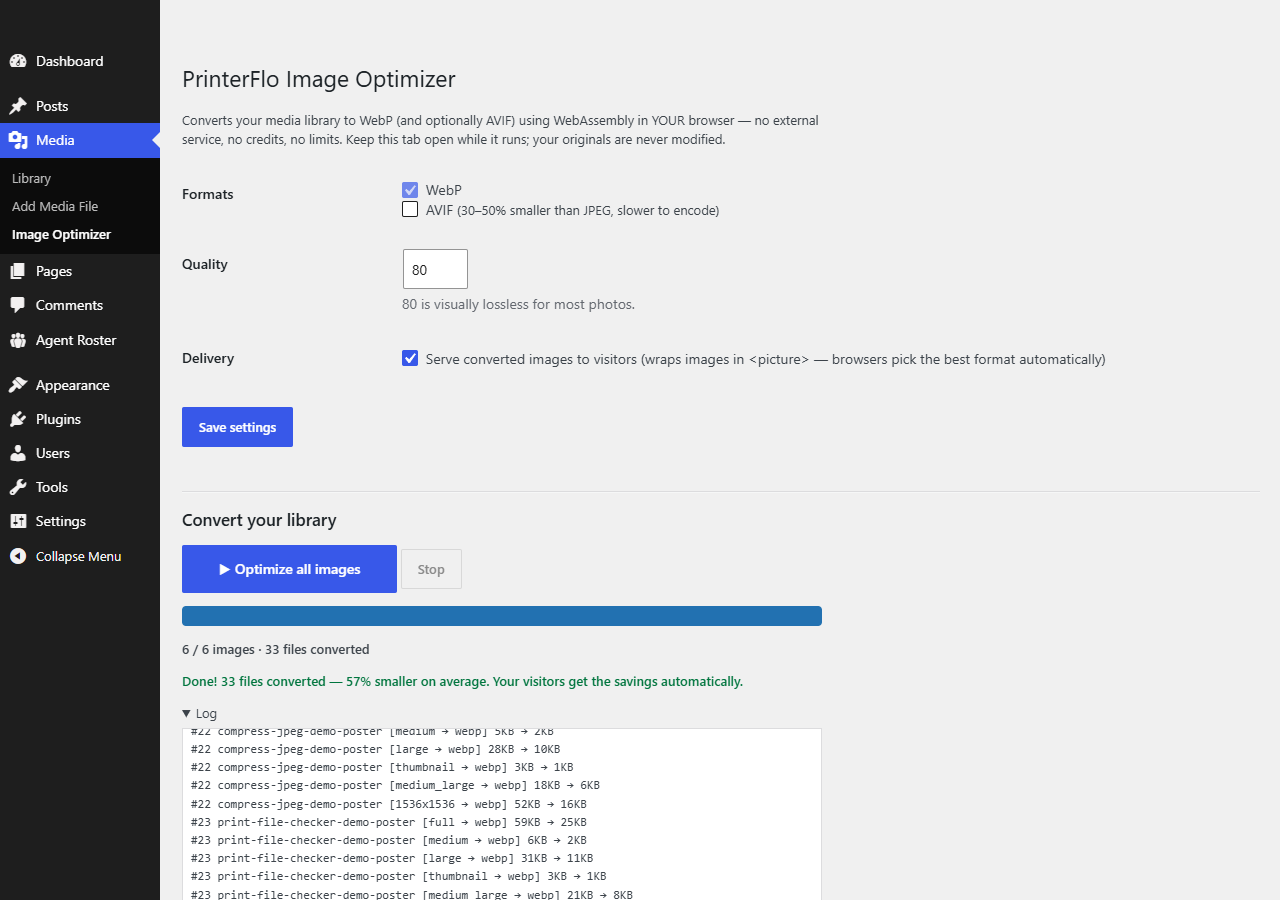
Task: Uncheck Serve converted images to visitors
Action: (x=410, y=358)
